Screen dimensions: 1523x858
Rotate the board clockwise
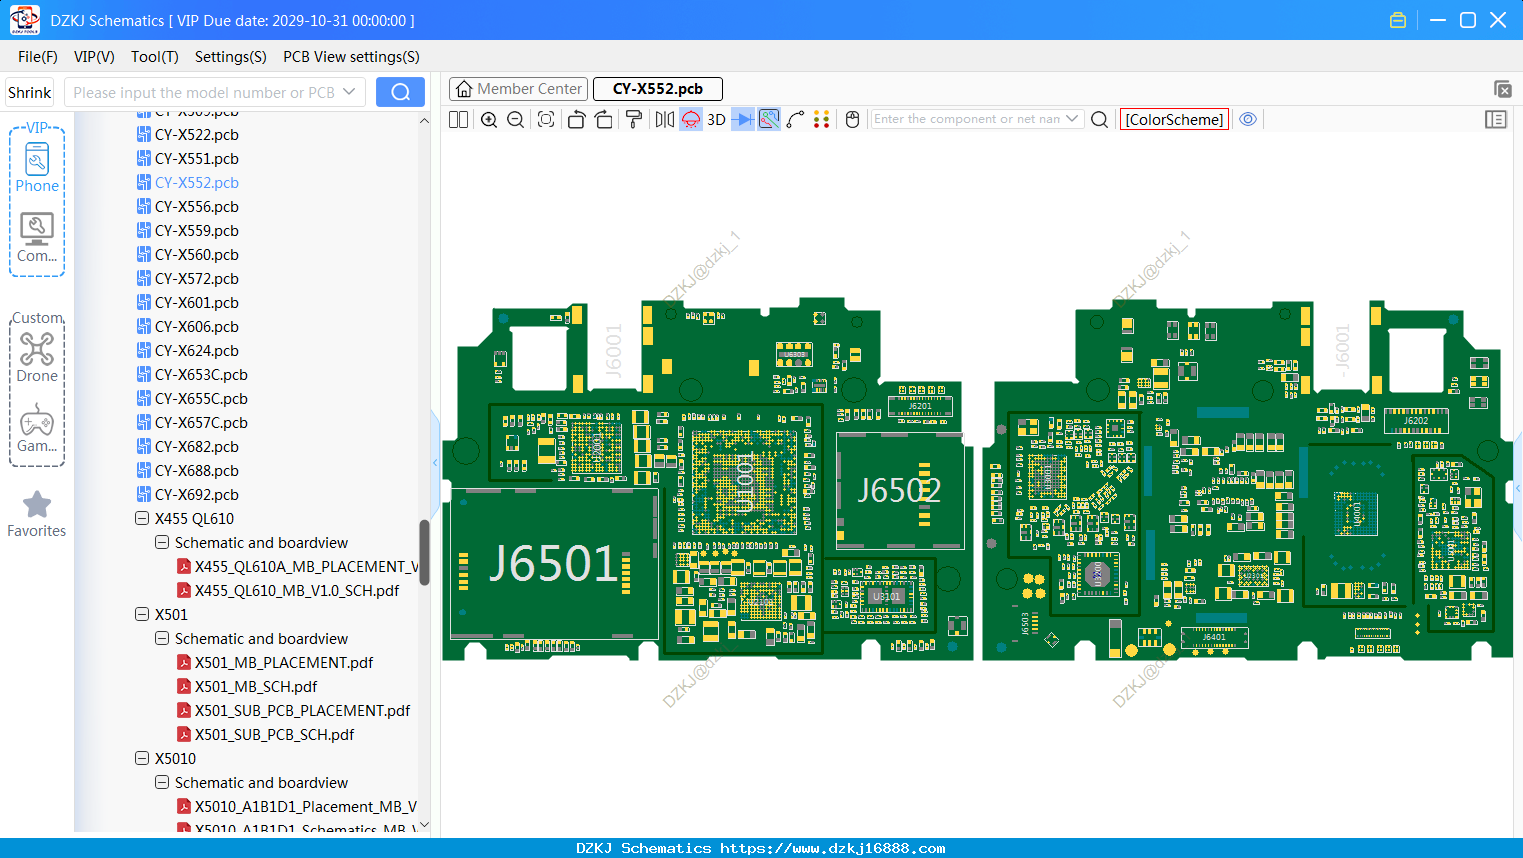604,119
